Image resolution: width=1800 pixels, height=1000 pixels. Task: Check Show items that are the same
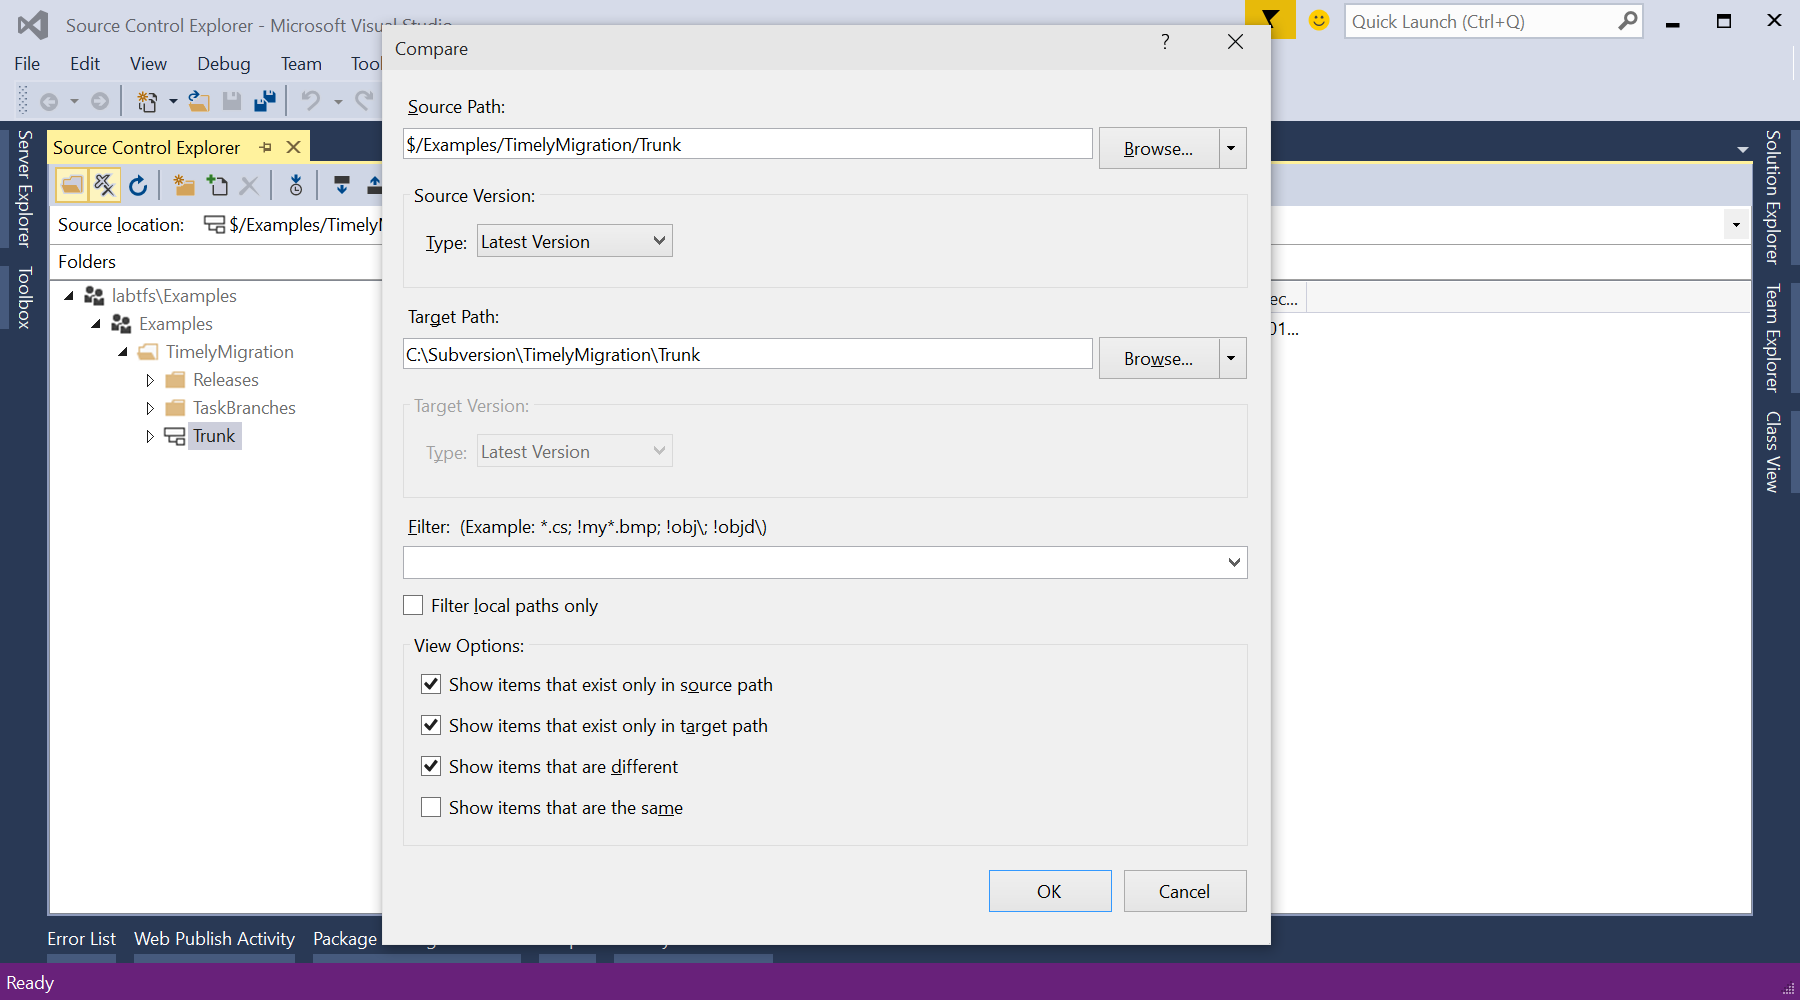point(431,807)
